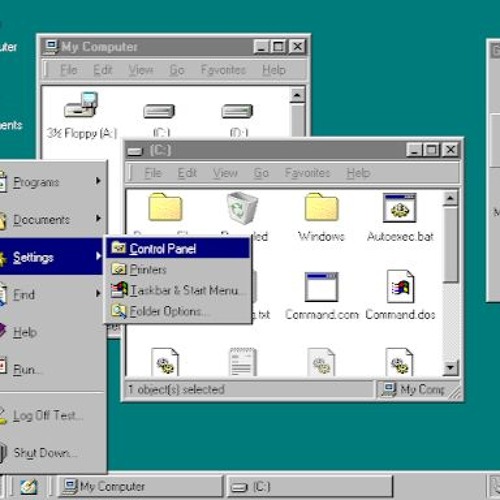500x500 pixels.
Task: Click the '1 object(s) selected' status text
Action: [176, 389]
